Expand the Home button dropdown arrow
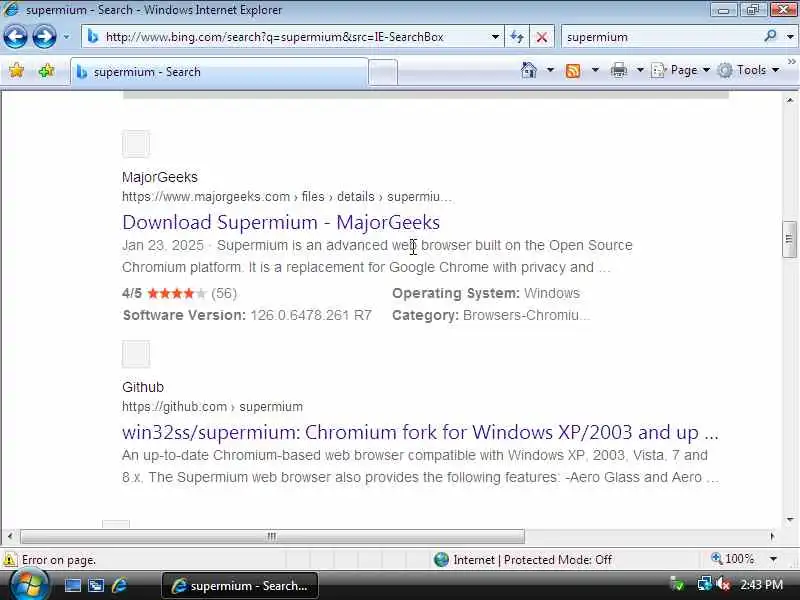The height and width of the screenshot is (600, 800). click(551, 70)
